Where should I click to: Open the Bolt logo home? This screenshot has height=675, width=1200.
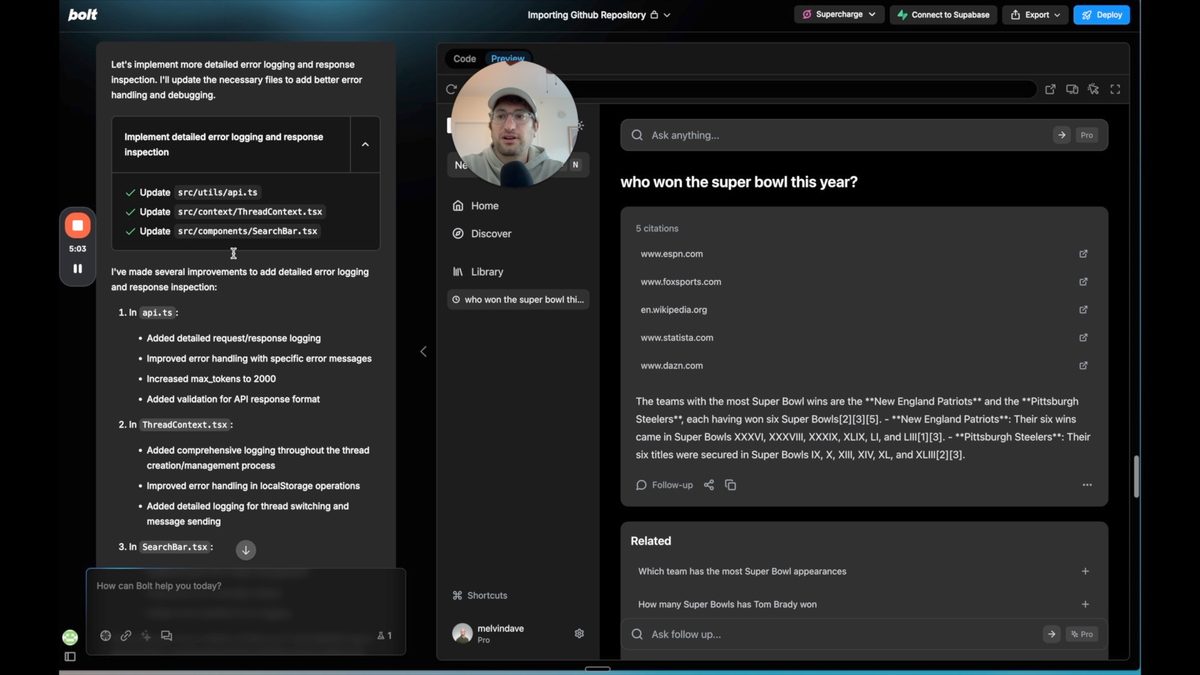[x=82, y=15]
